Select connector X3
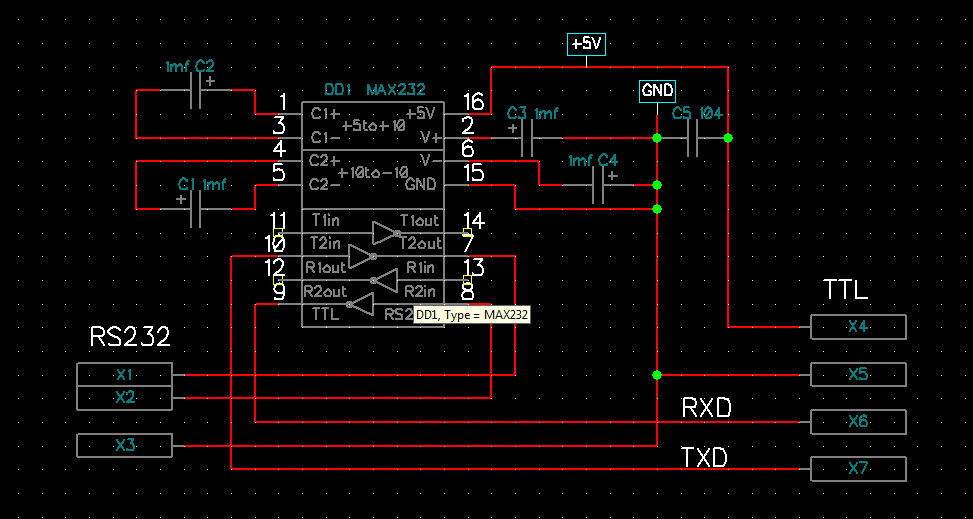 (125, 445)
